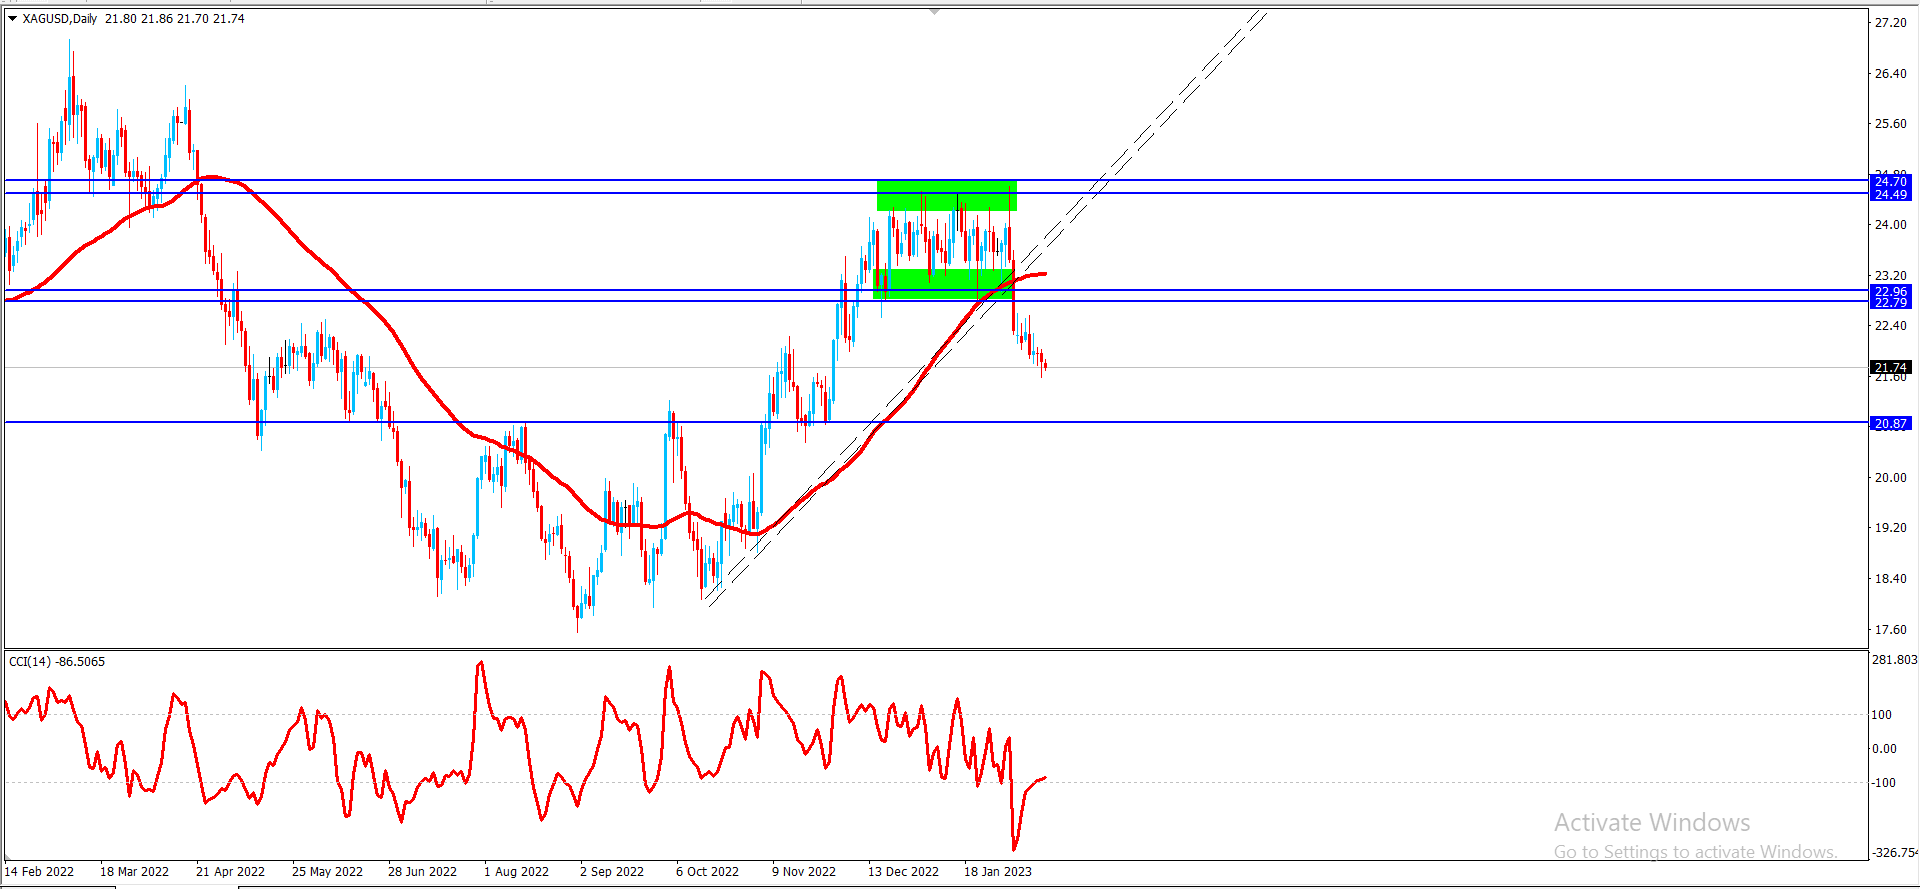
Task: Select the 24.70 price level label
Action: click(1889, 181)
